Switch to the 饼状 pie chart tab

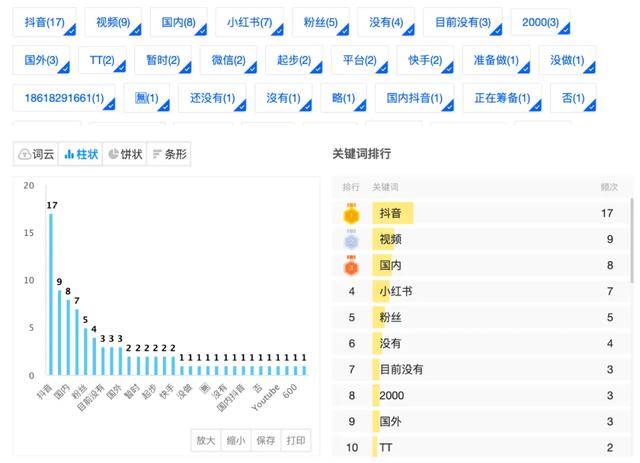tap(125, 154)
